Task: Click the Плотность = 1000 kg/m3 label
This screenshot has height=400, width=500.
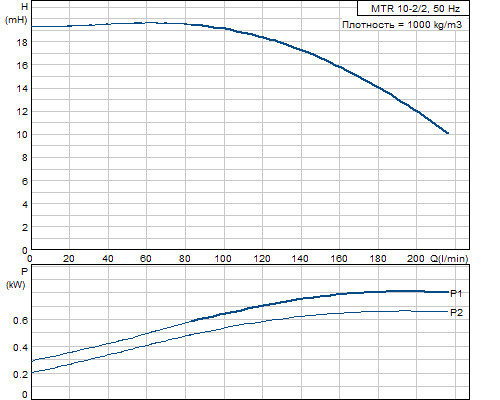Action: [402, 25]
